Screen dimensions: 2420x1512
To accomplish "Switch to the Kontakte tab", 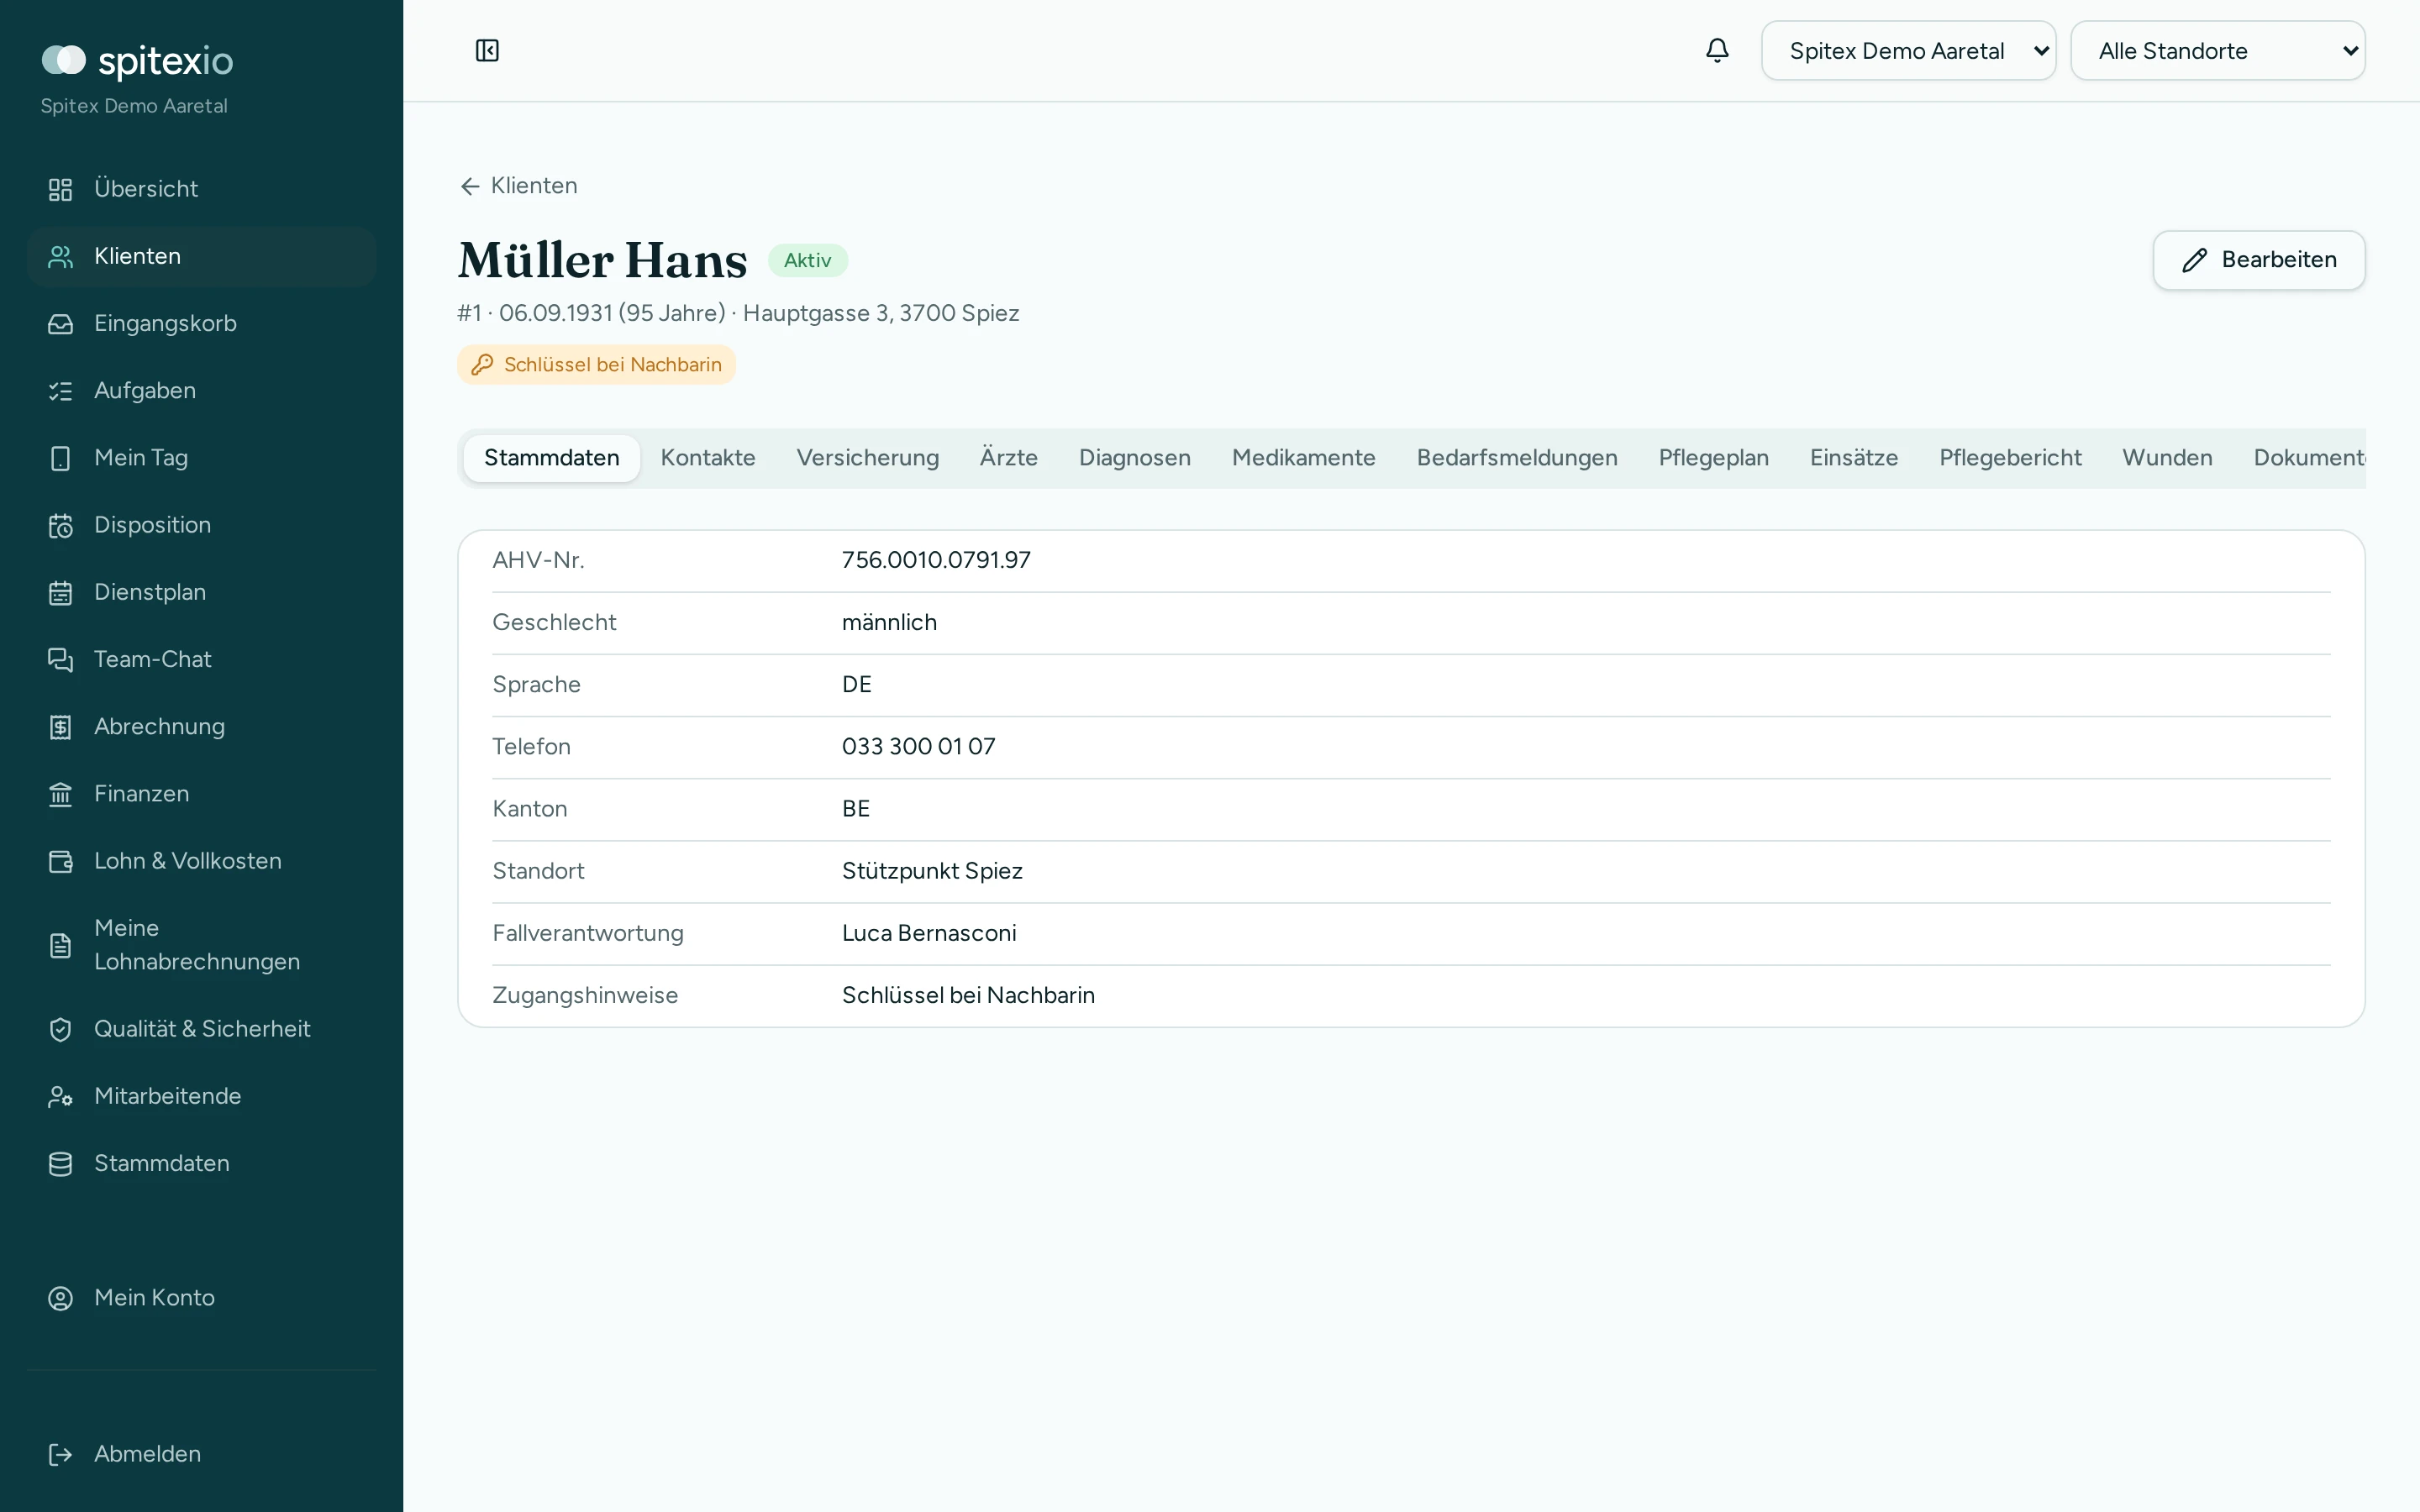I will coord(708,458).
